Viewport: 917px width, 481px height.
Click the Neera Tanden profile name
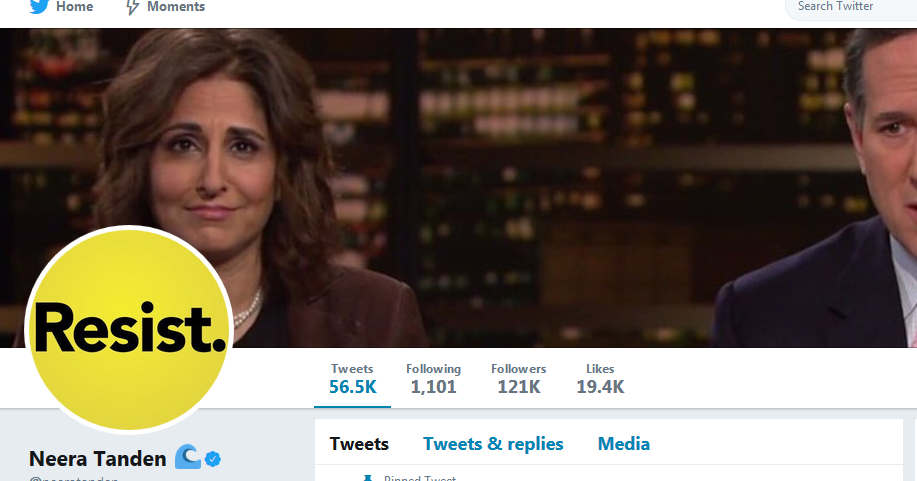pyautogui.click(x=98, y=459)
